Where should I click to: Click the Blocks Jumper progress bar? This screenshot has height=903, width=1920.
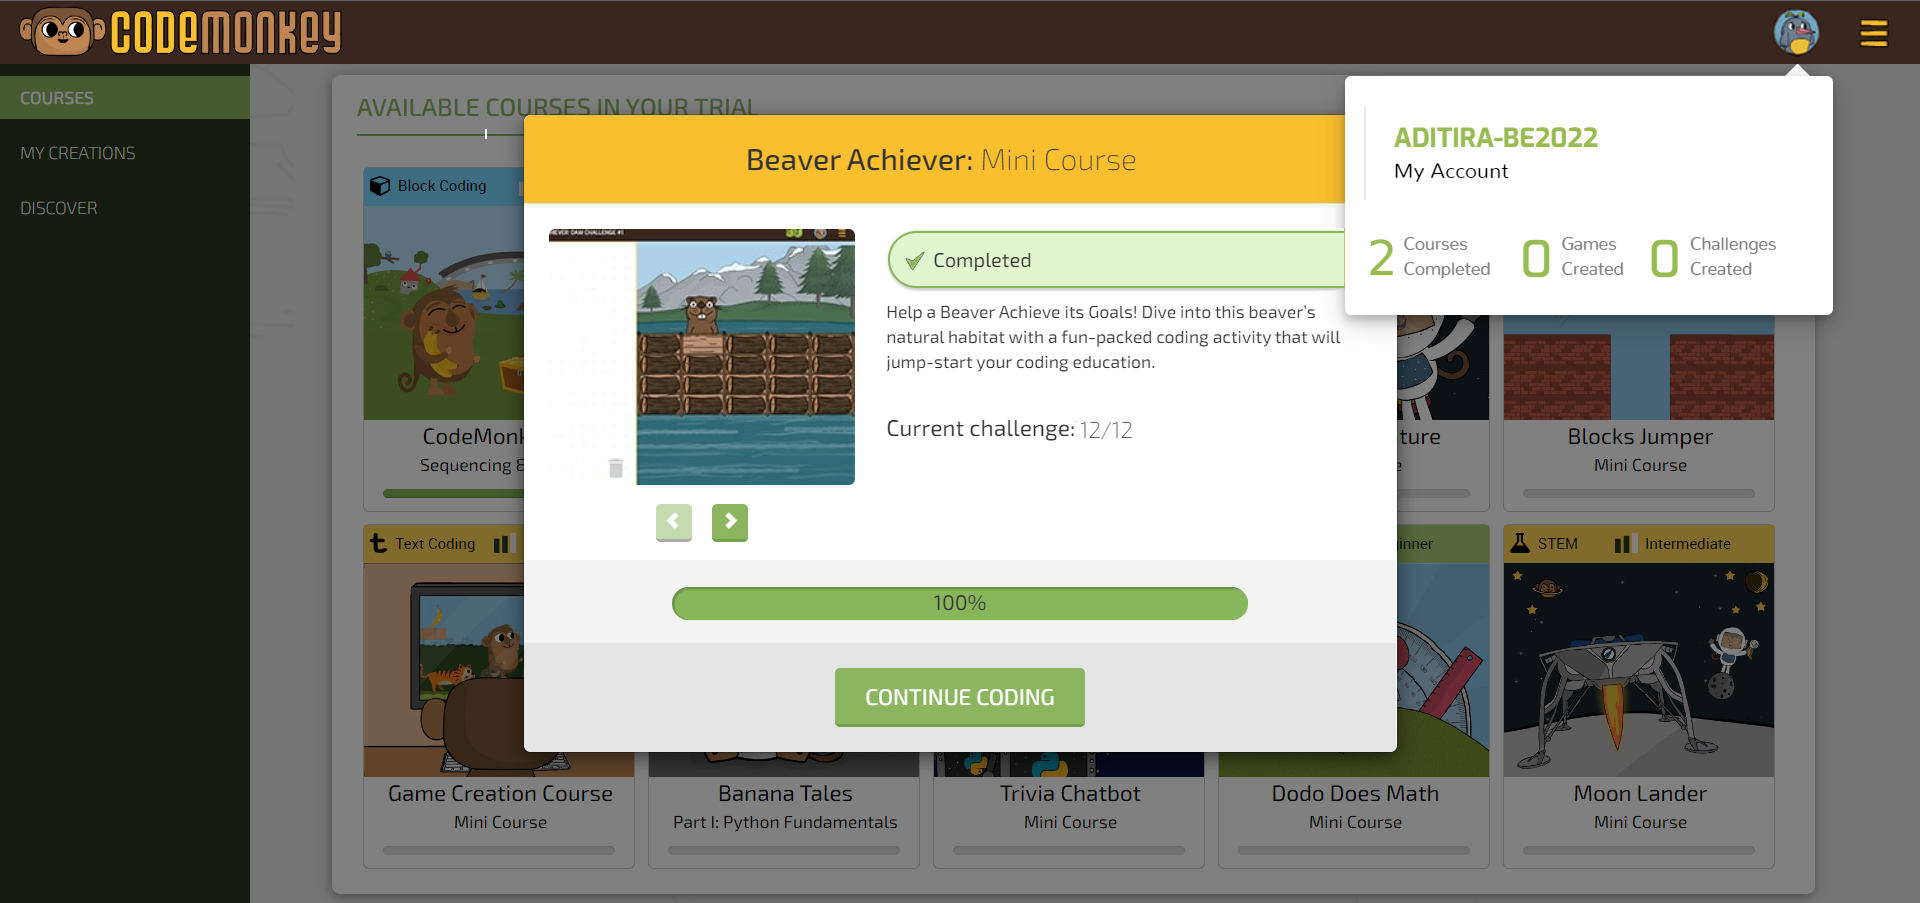point(1639,493)
